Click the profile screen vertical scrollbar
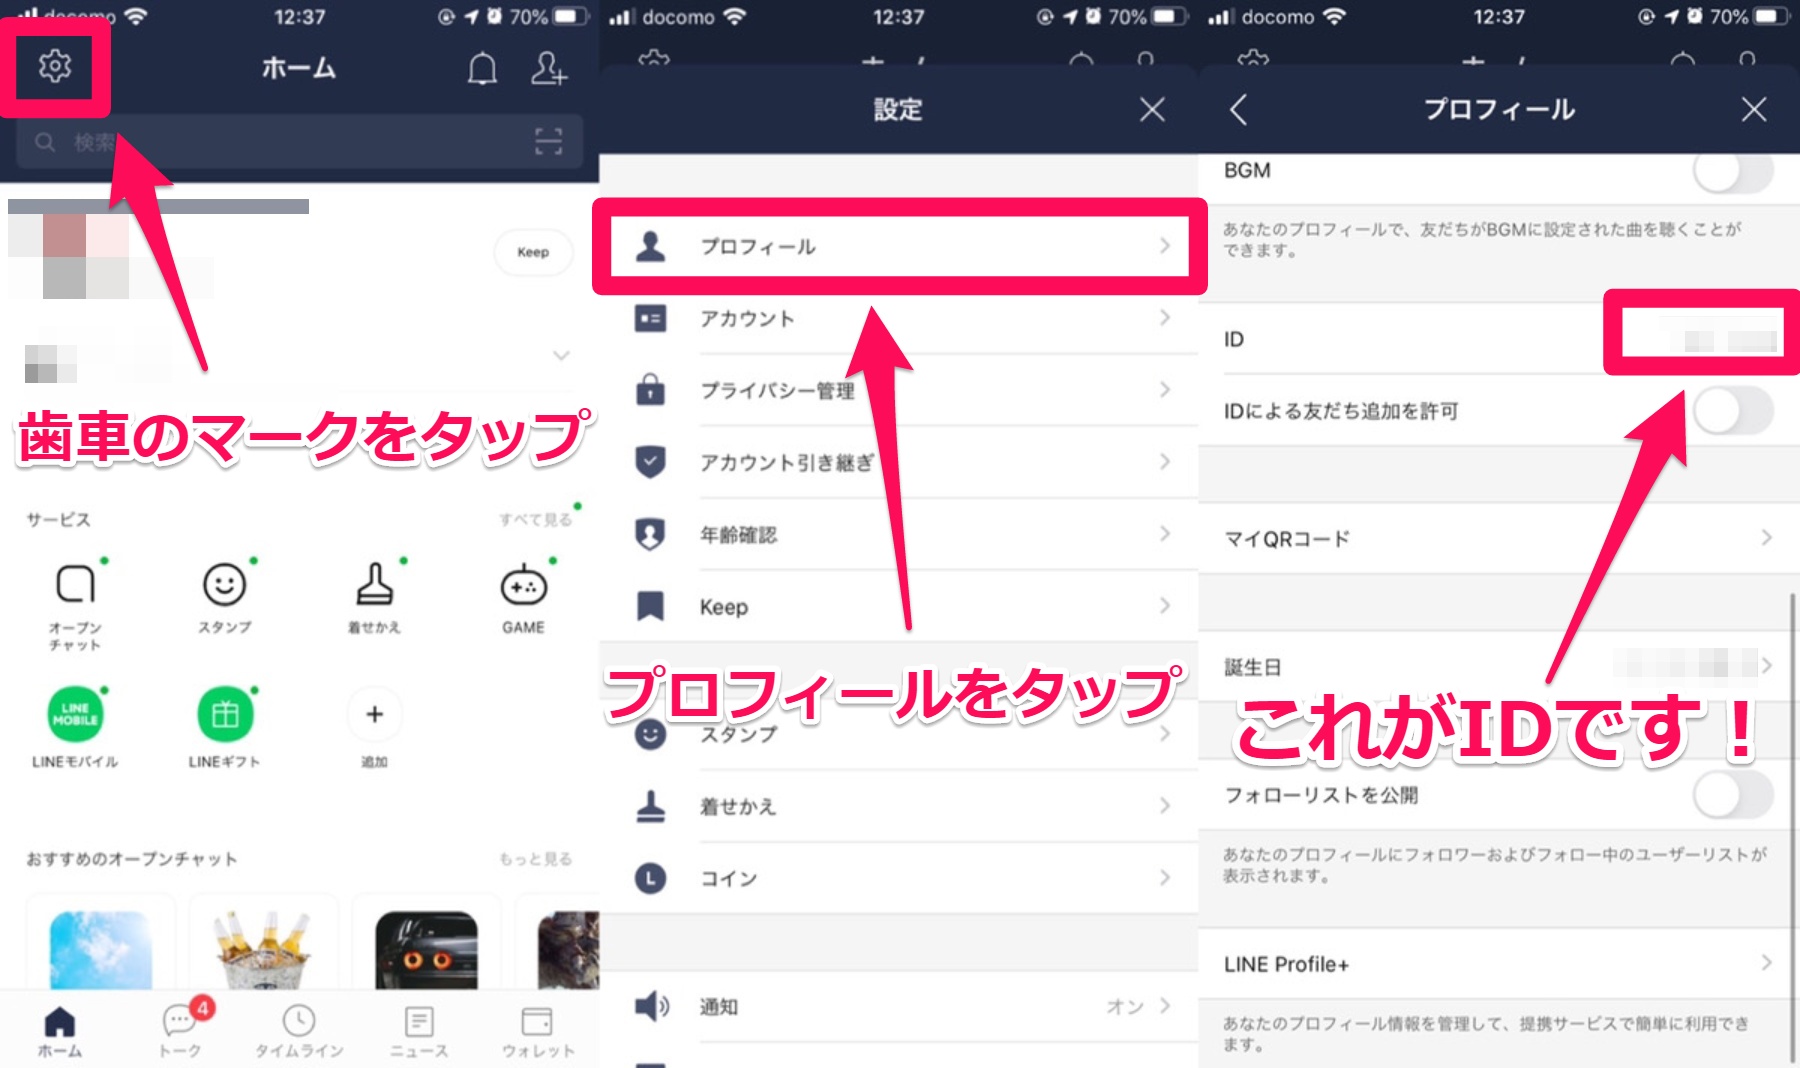The image size is (1800, 1068). [x=1792, y=830]
